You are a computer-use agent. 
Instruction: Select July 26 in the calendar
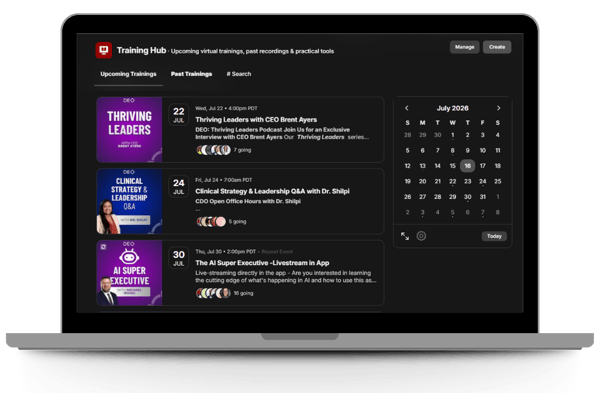[408, 197]
